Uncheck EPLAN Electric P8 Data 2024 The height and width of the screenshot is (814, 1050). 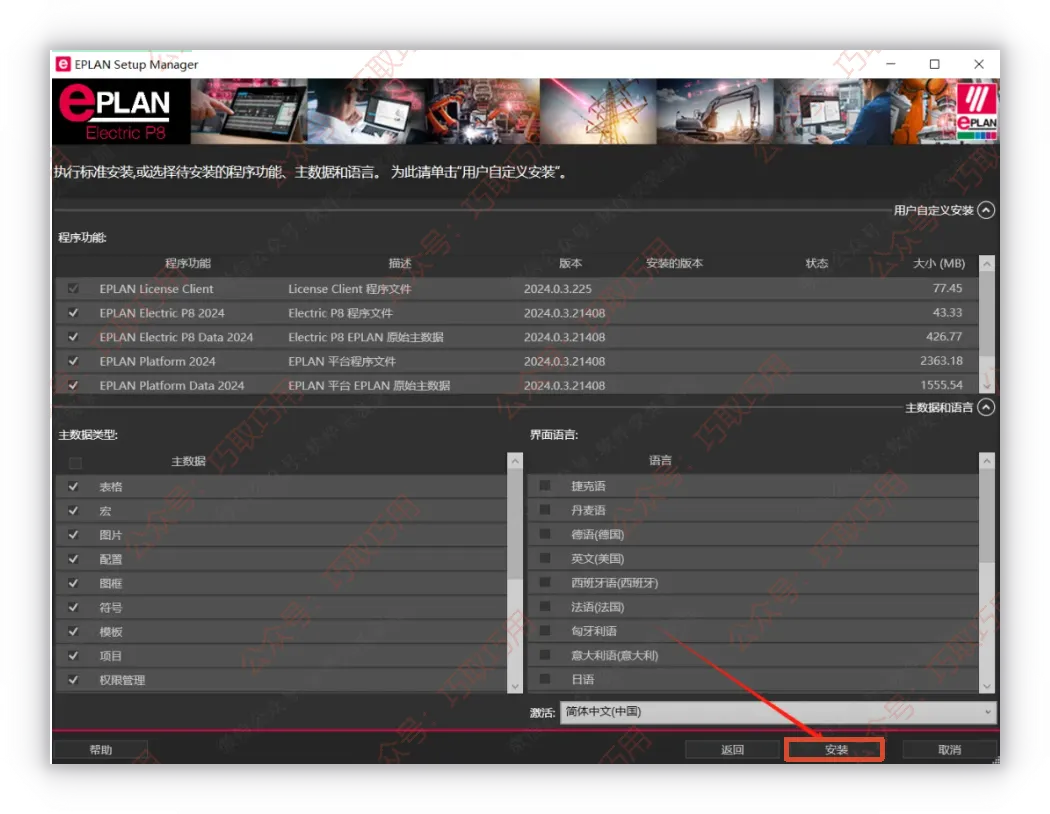73,337
